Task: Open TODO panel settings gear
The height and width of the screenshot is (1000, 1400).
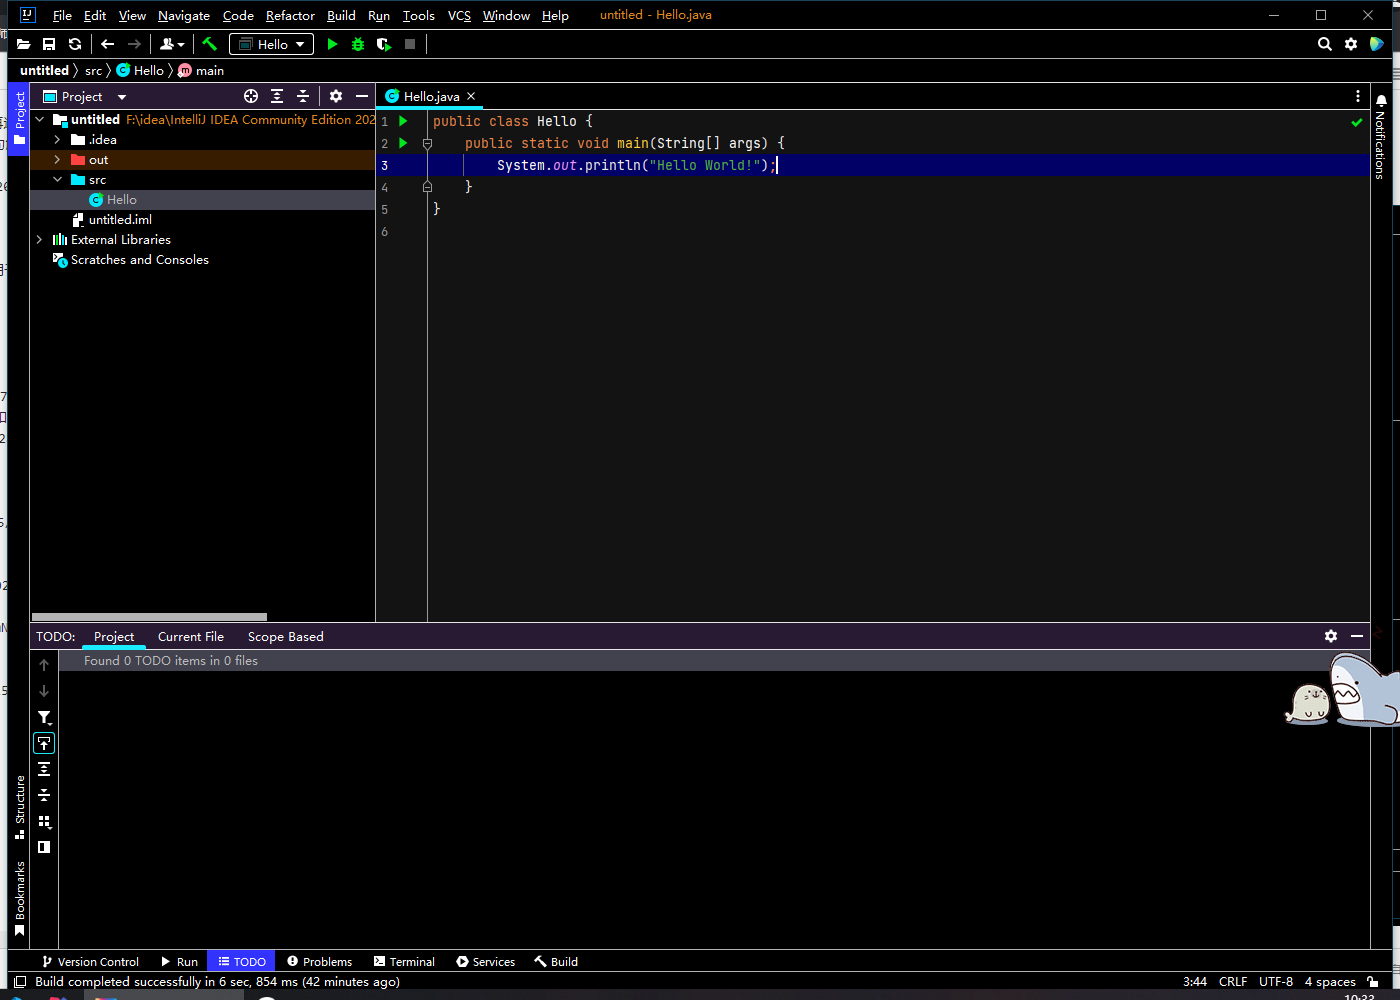Action: pos(1331,636)
